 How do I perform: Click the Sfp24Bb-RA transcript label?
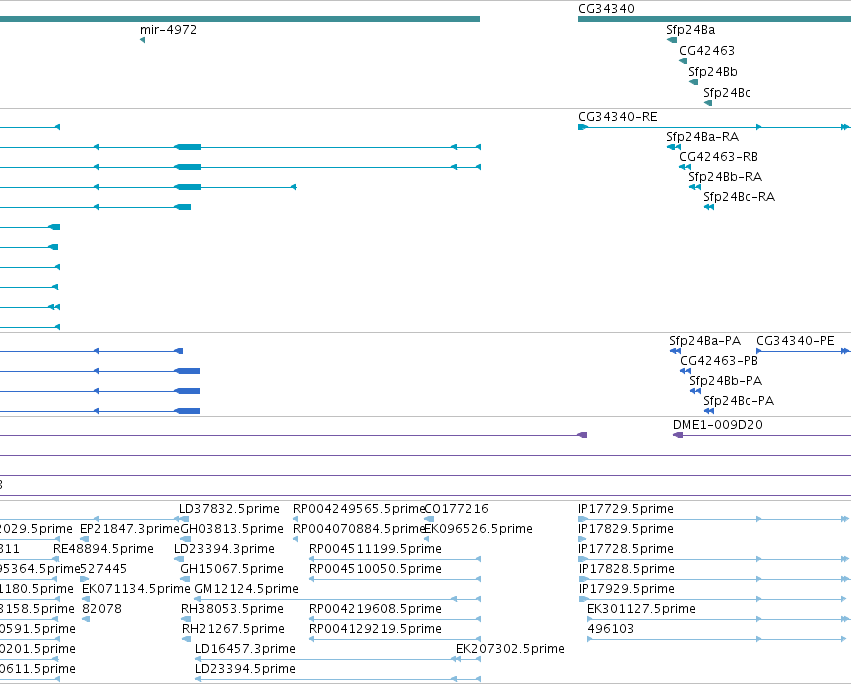[x=725, y=177]
